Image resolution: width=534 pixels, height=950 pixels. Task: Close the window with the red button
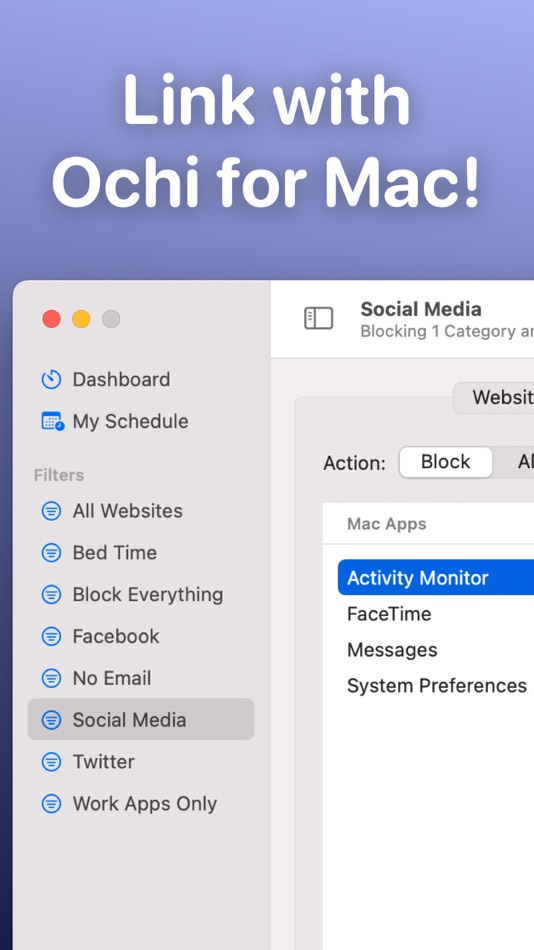pos(52,319)
